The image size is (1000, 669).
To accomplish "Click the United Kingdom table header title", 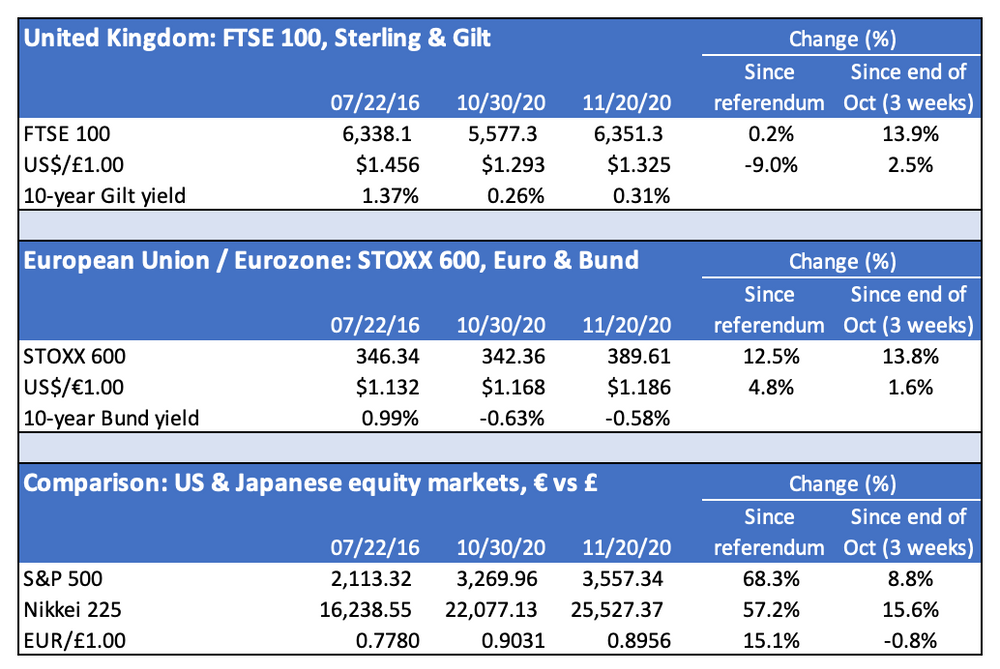I will [x=257, y=40].
